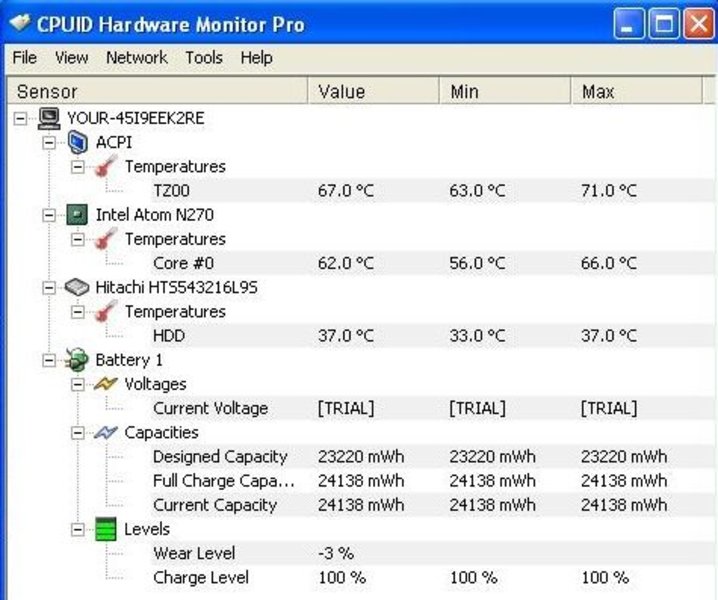The width and height of the screenshot is (718, 600).
Task: Collapse the YOUR-45I9EEK2RE root node
Action: point(20,119)
